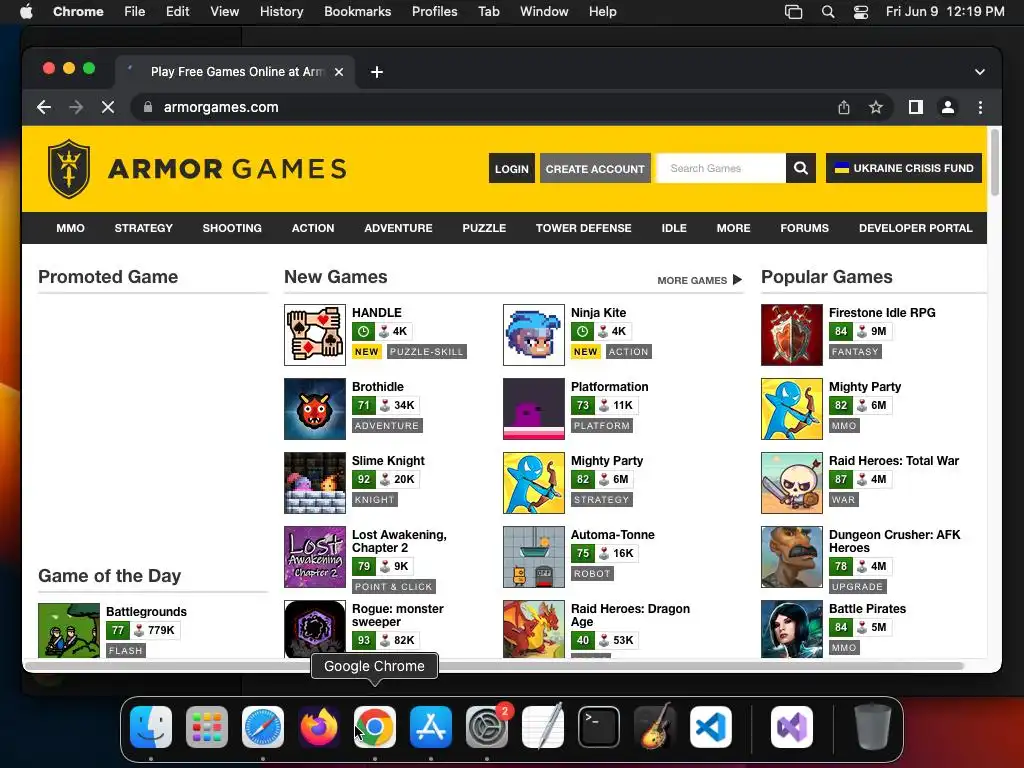Open the Brothidle game link
The width and height of the screenshot is (1024, 768).
click(x=377, y=387)
